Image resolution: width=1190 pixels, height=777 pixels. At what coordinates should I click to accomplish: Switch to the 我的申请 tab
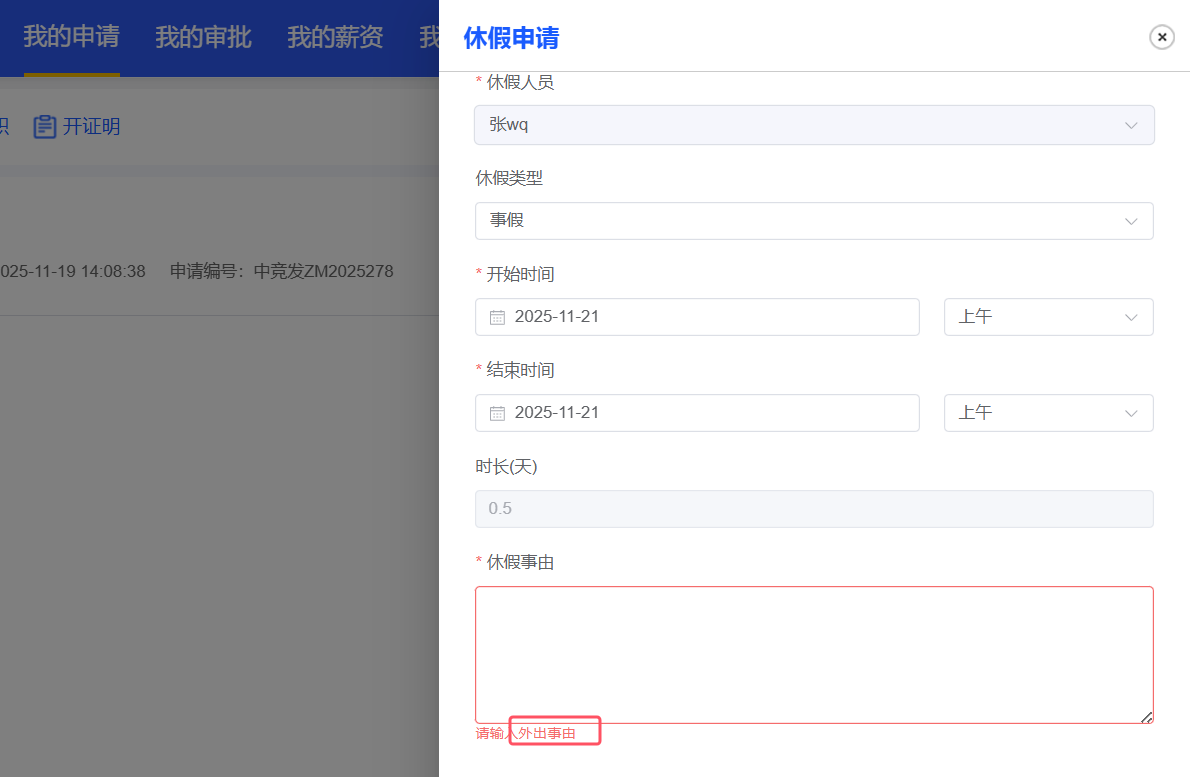tap(71, 36)
